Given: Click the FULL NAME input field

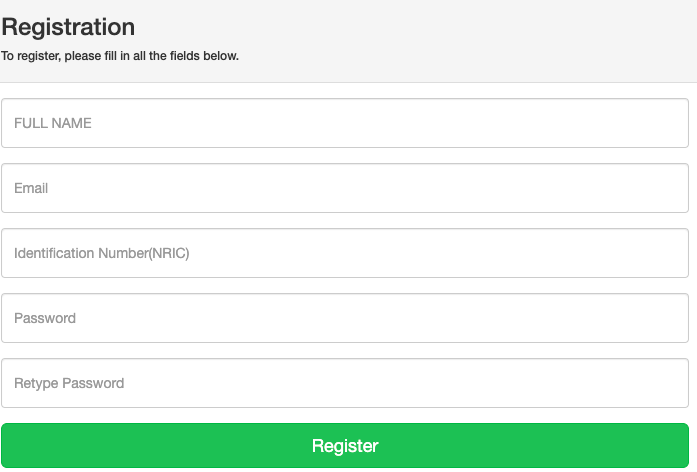Looking at the screenshot, I should pos(345,123).
